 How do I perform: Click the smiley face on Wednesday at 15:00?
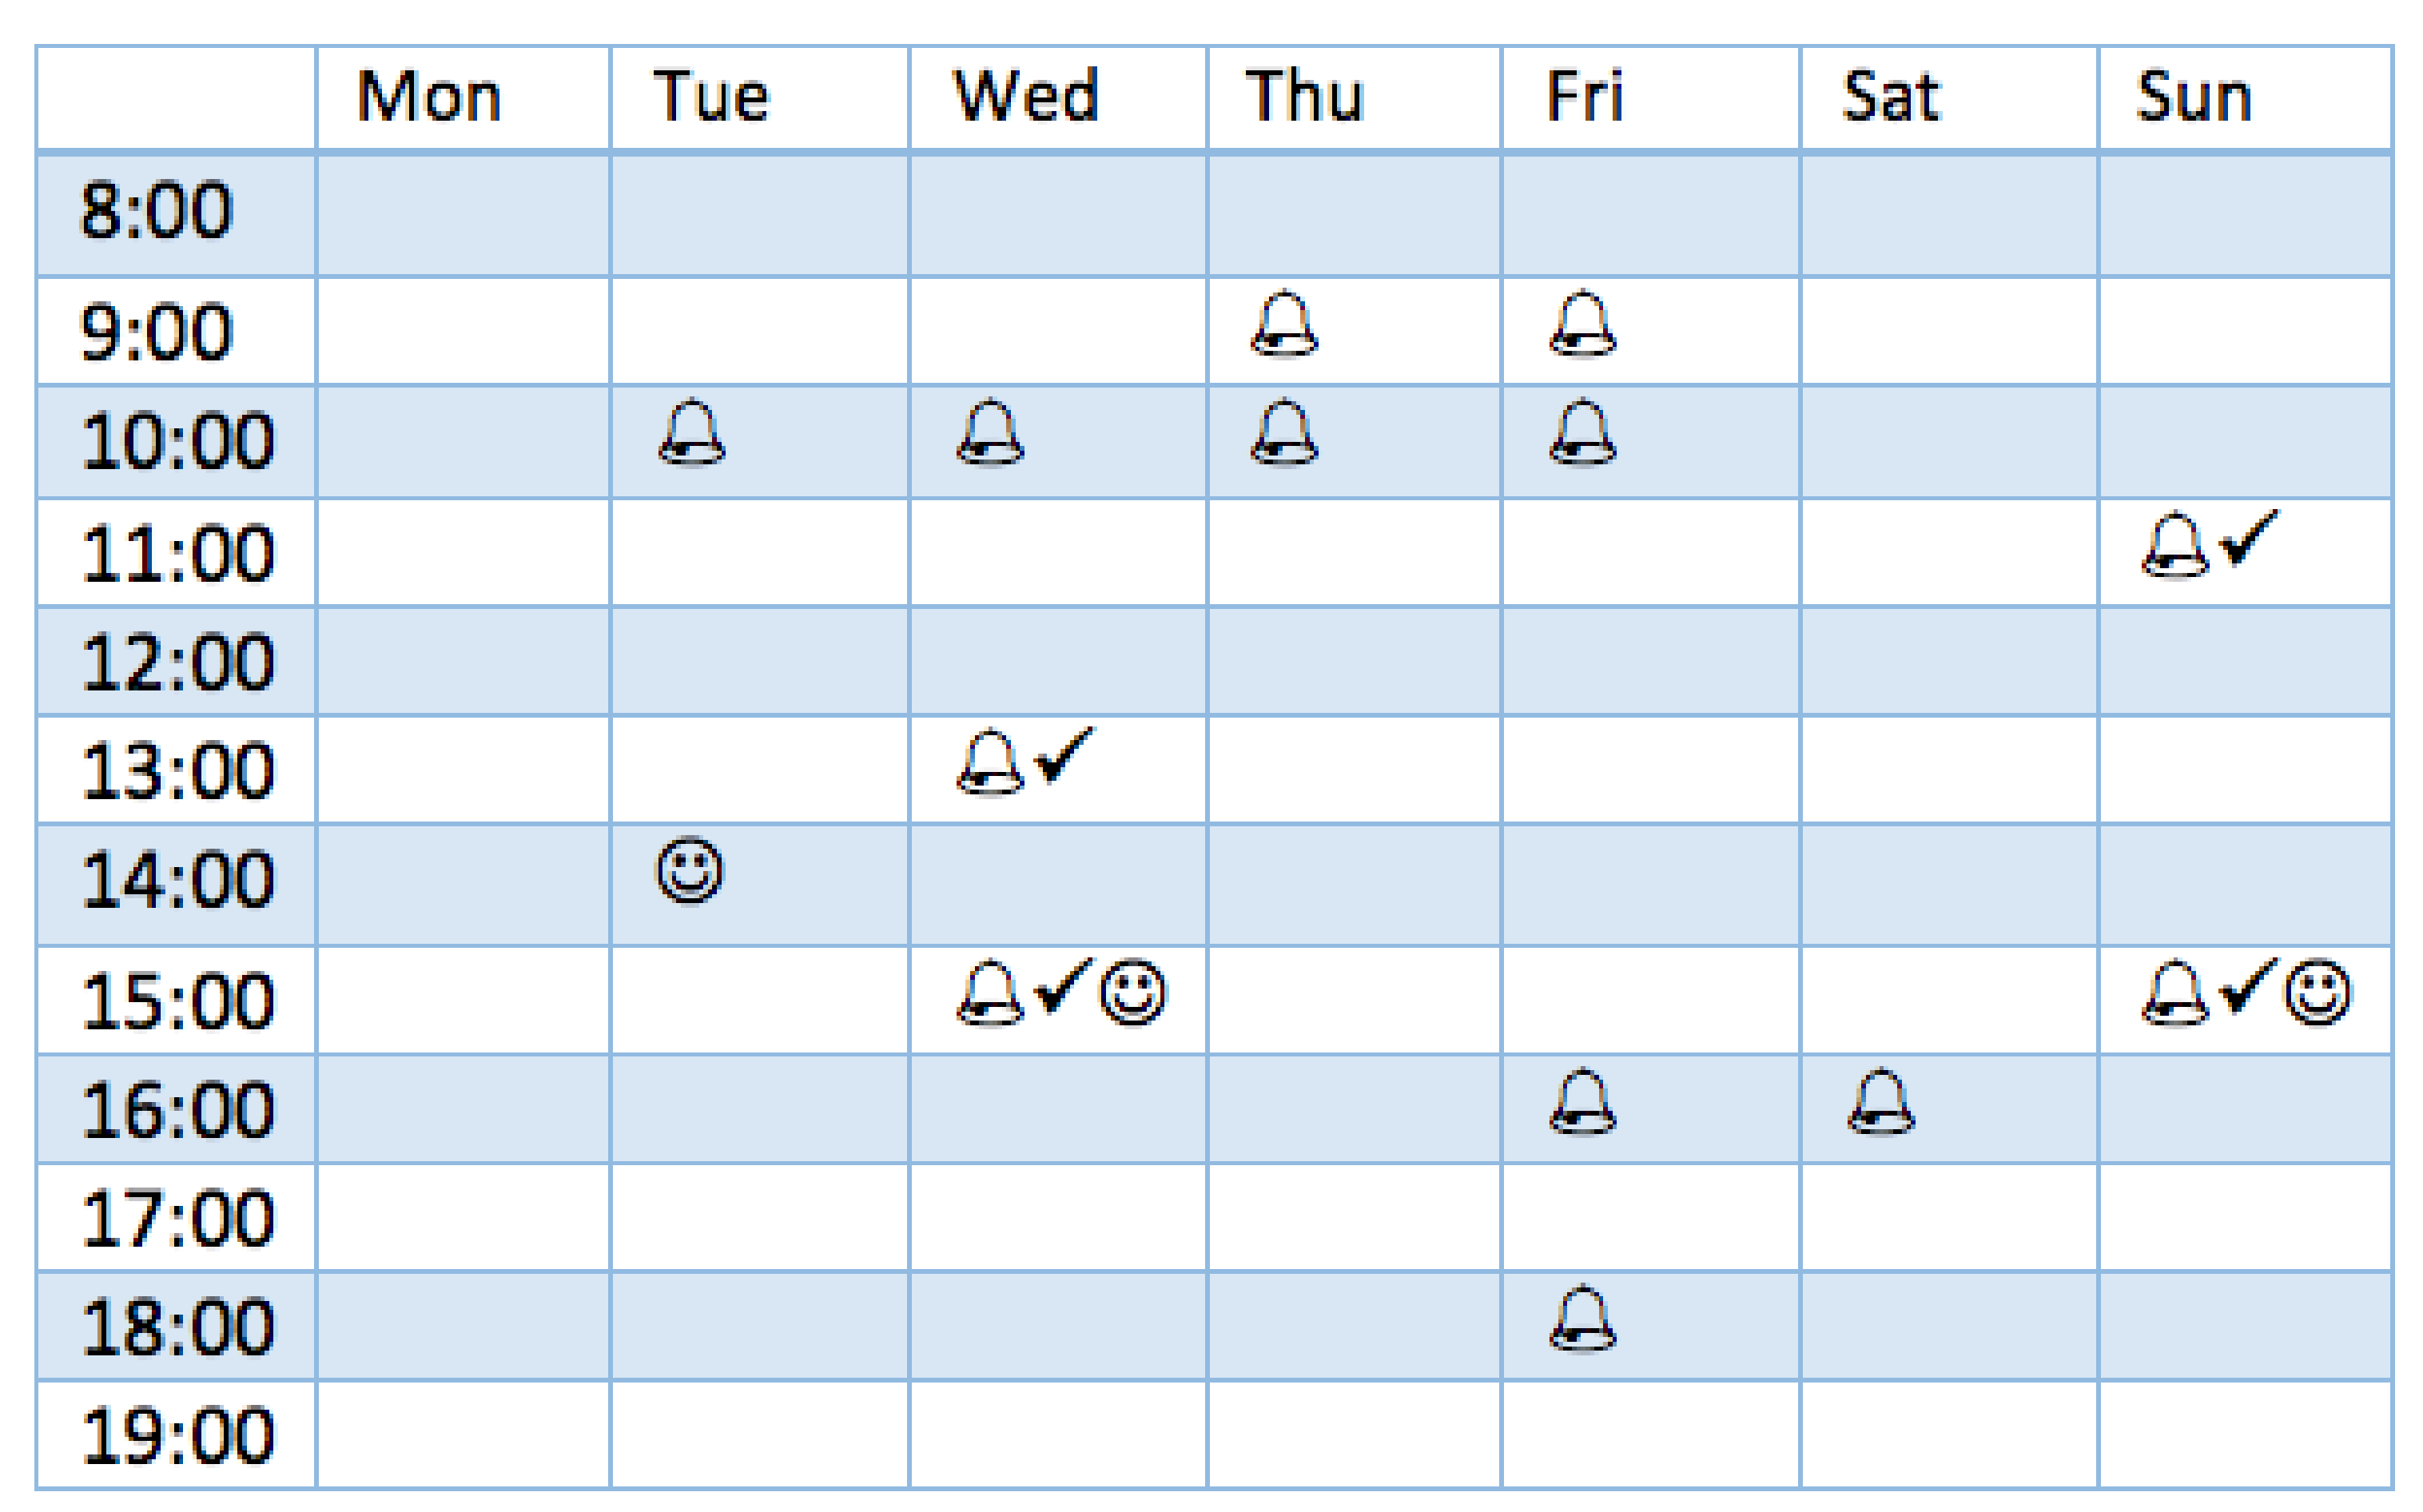(1133, 992)
